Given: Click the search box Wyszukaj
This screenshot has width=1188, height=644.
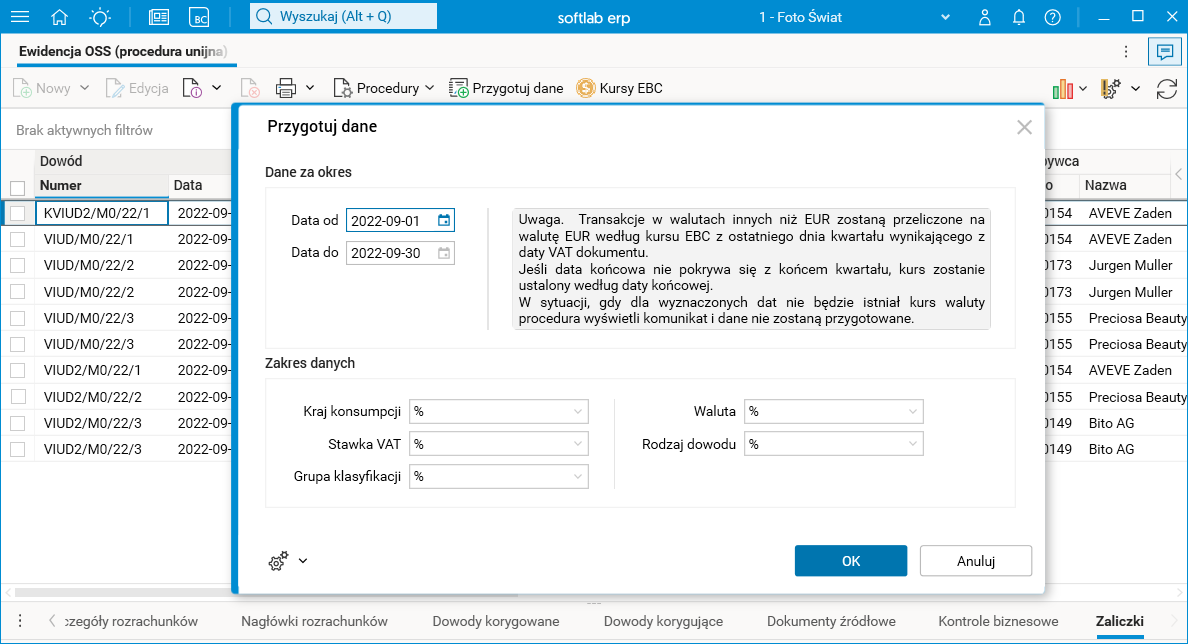Looking at the screenshot, I should click(x=343, y=17).
